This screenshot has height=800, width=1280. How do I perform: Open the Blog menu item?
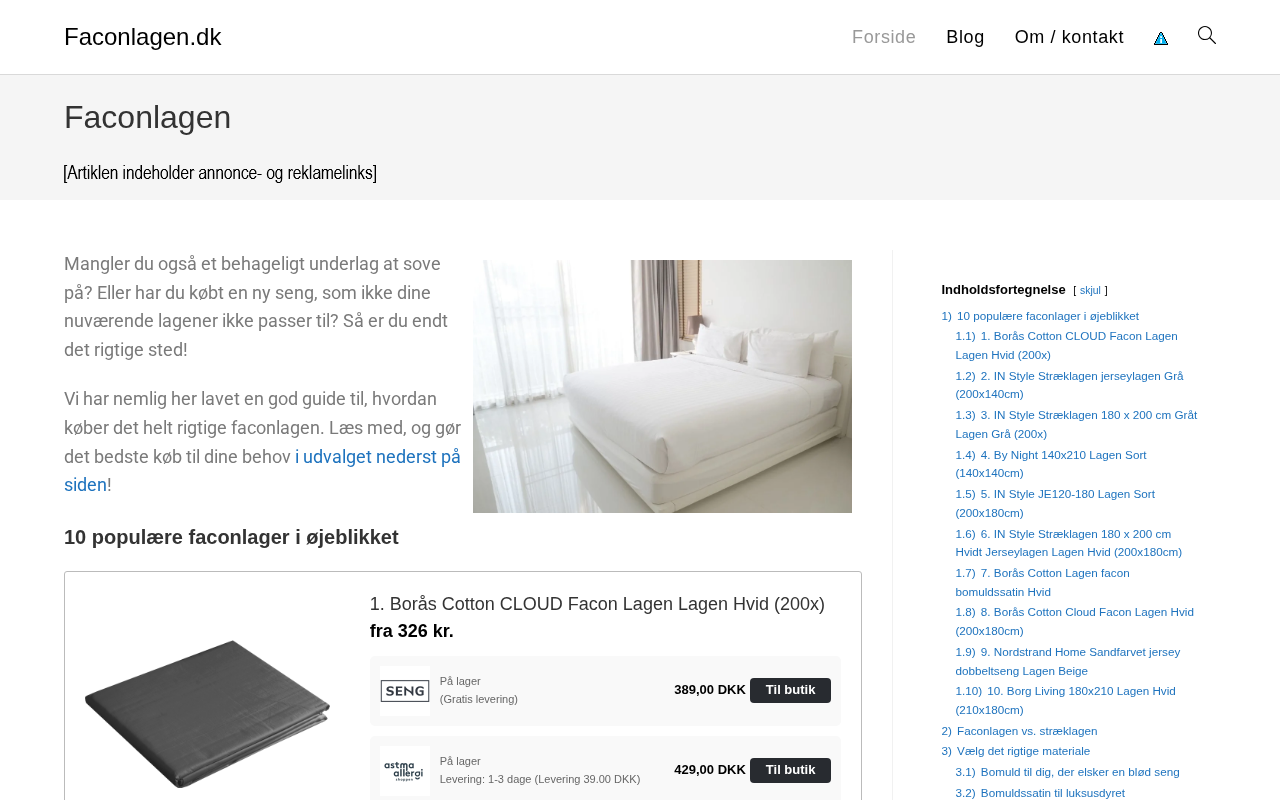pos(965,37)
